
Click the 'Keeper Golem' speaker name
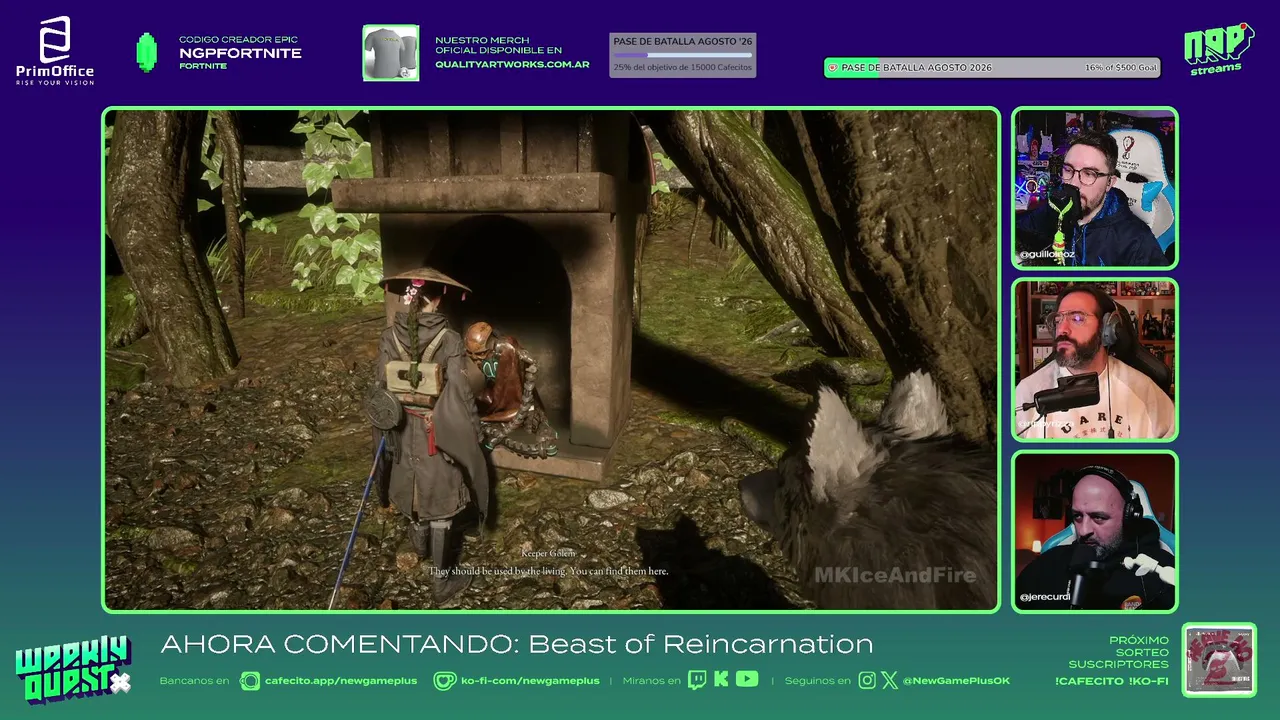pos(548,553)
